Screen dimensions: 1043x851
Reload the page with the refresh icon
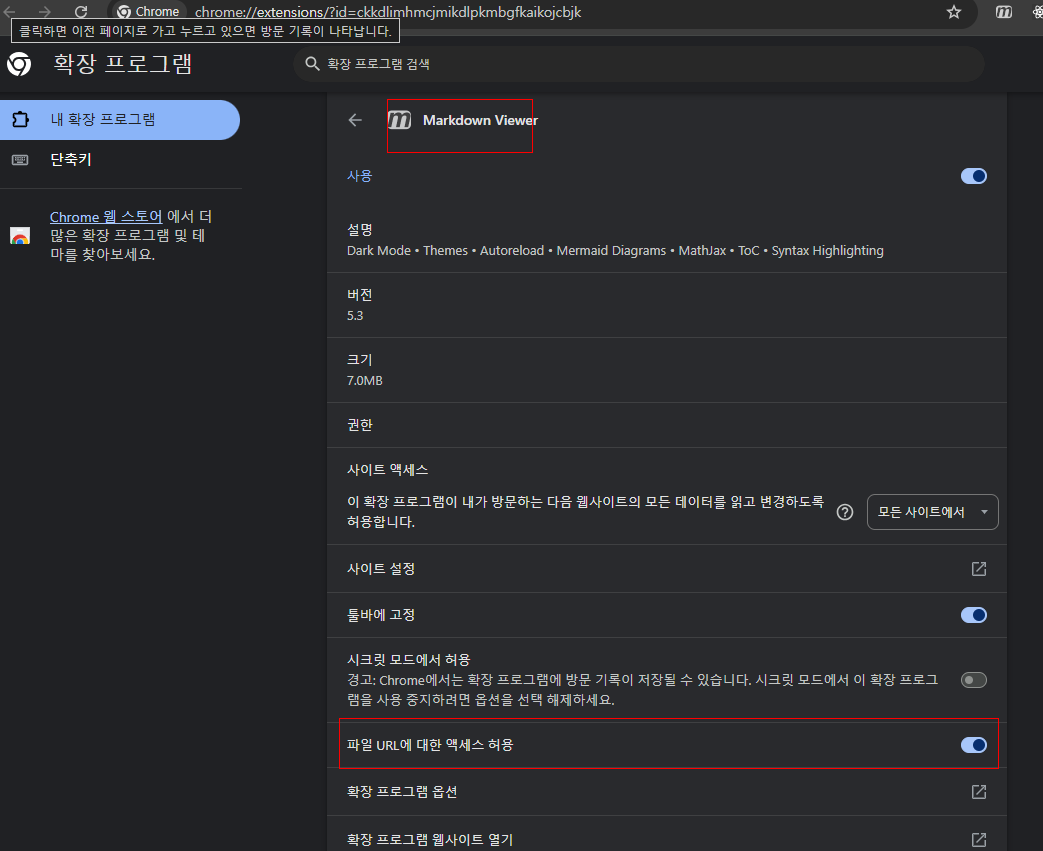pyautogui.click(x=81, y=11)
